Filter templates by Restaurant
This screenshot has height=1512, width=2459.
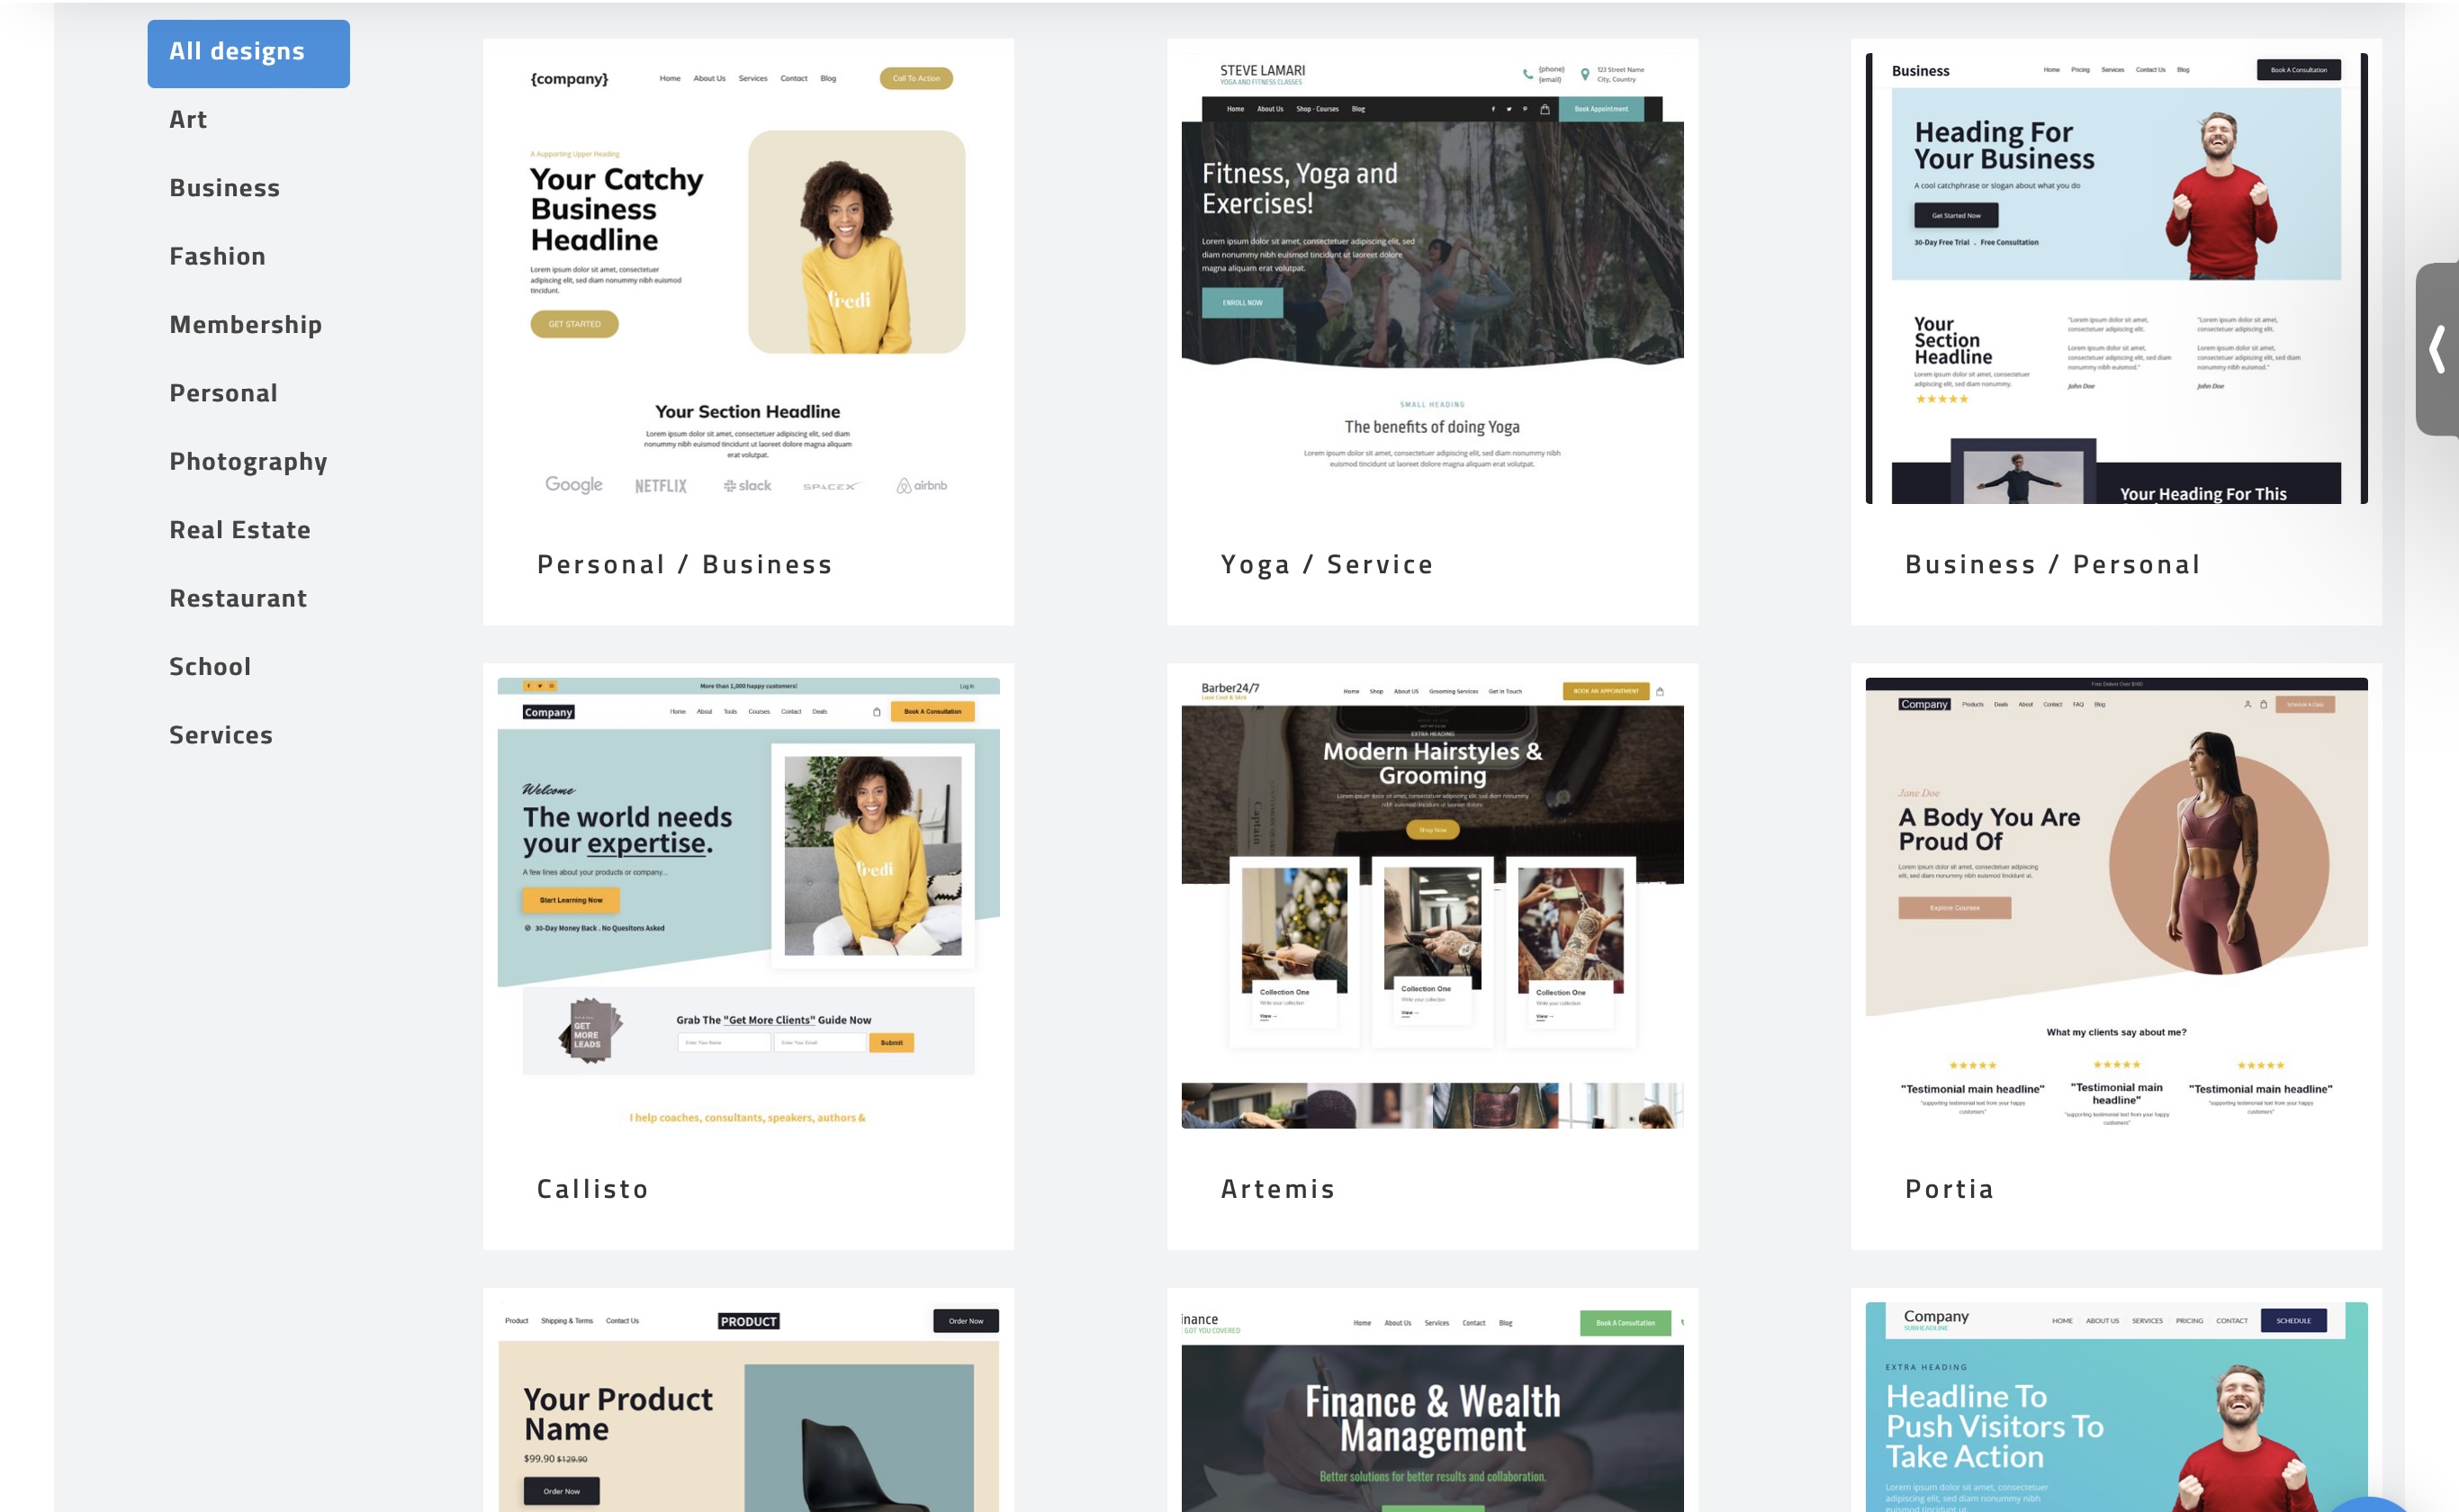[x=238, y=598]
